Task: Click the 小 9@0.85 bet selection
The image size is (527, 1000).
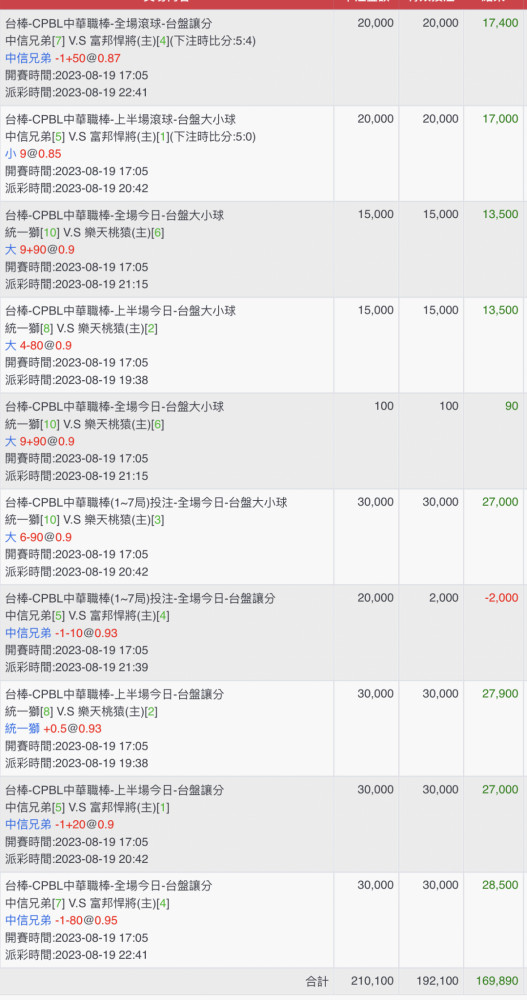Action: click(33, 154)
